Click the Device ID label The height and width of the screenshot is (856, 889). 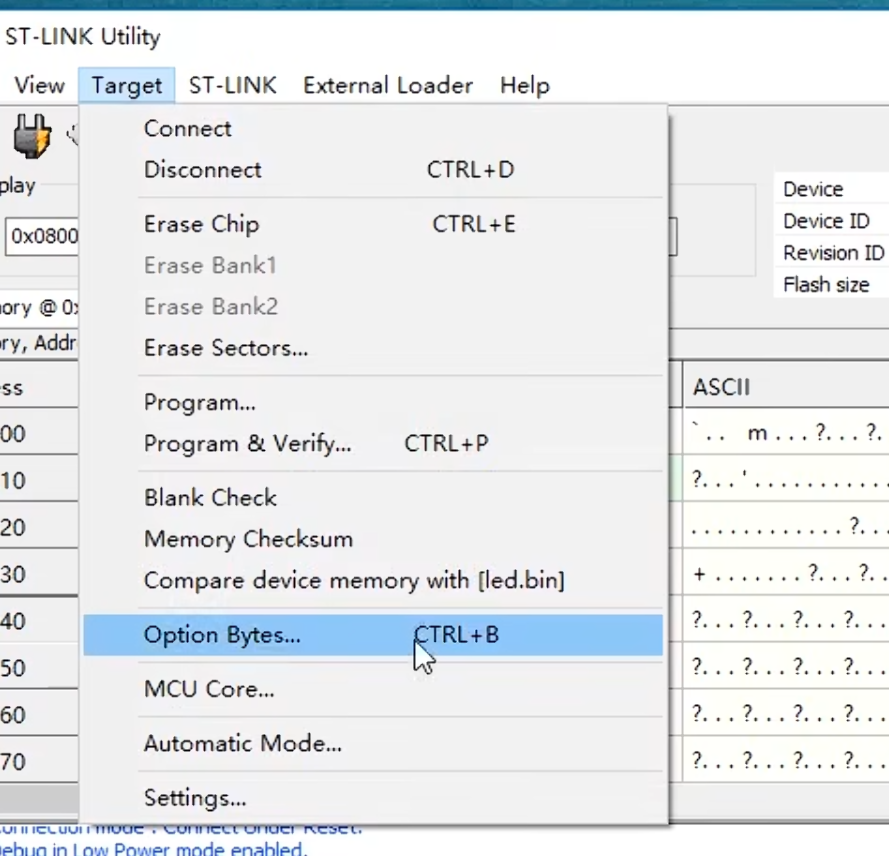(826, 221)
